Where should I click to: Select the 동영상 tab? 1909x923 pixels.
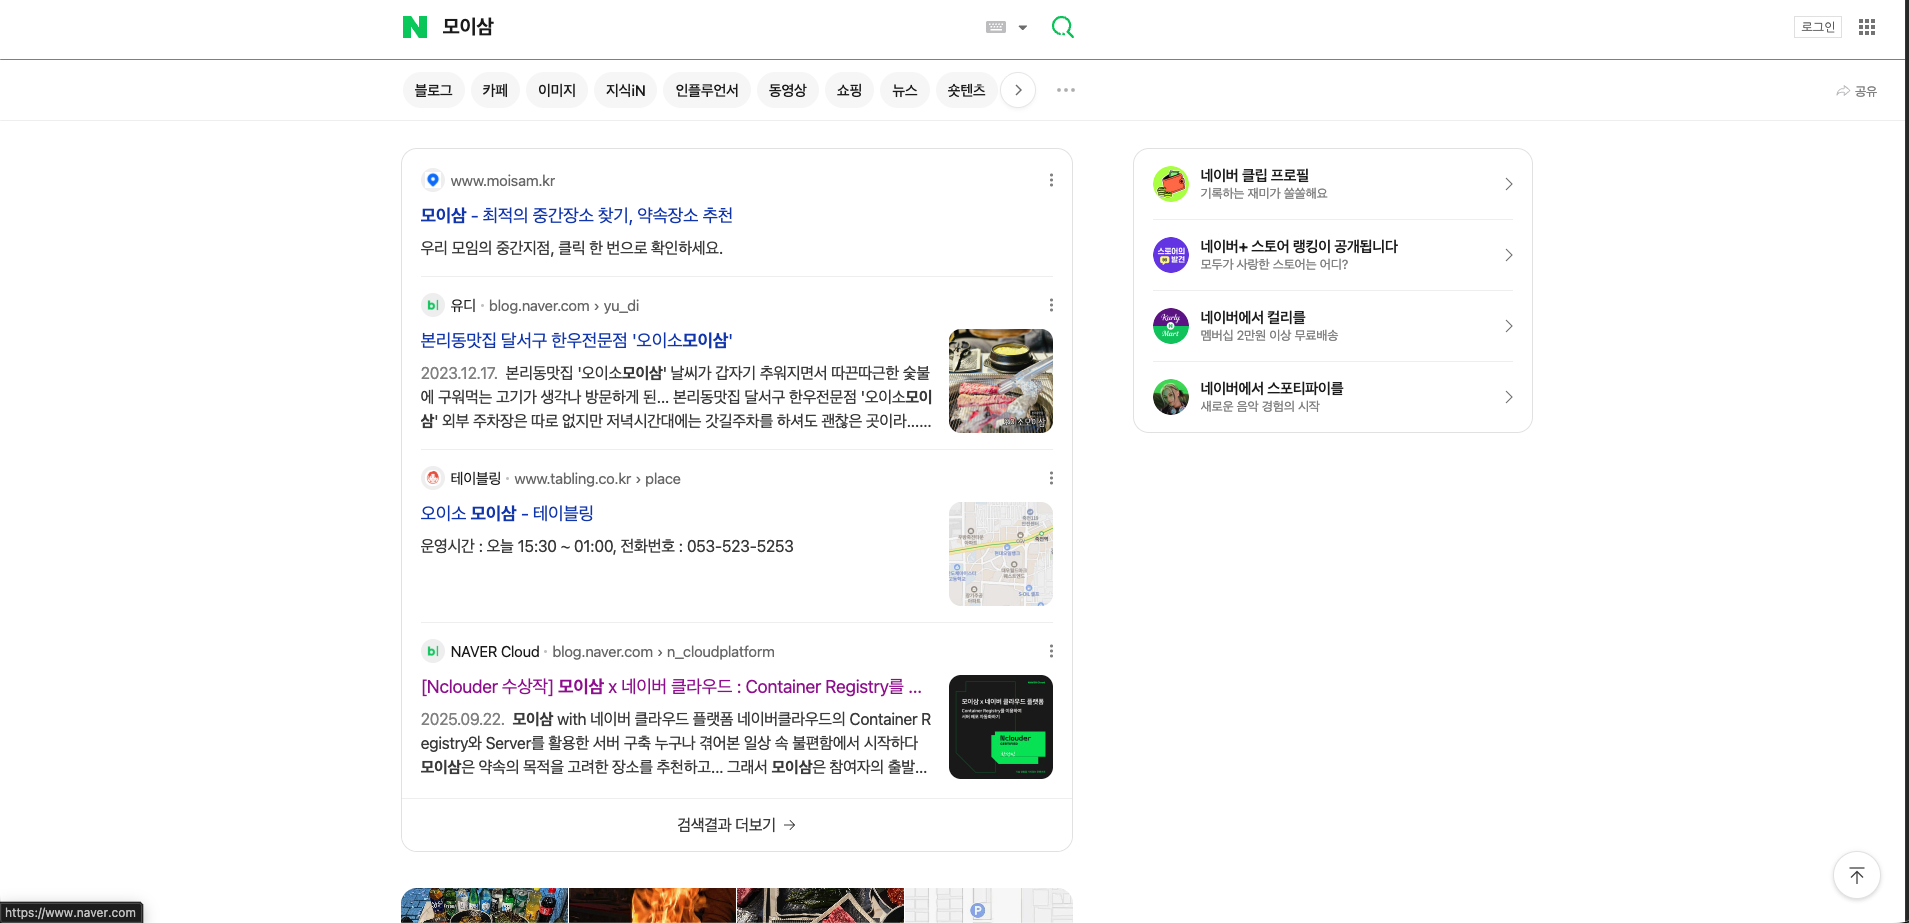(787, 90)
